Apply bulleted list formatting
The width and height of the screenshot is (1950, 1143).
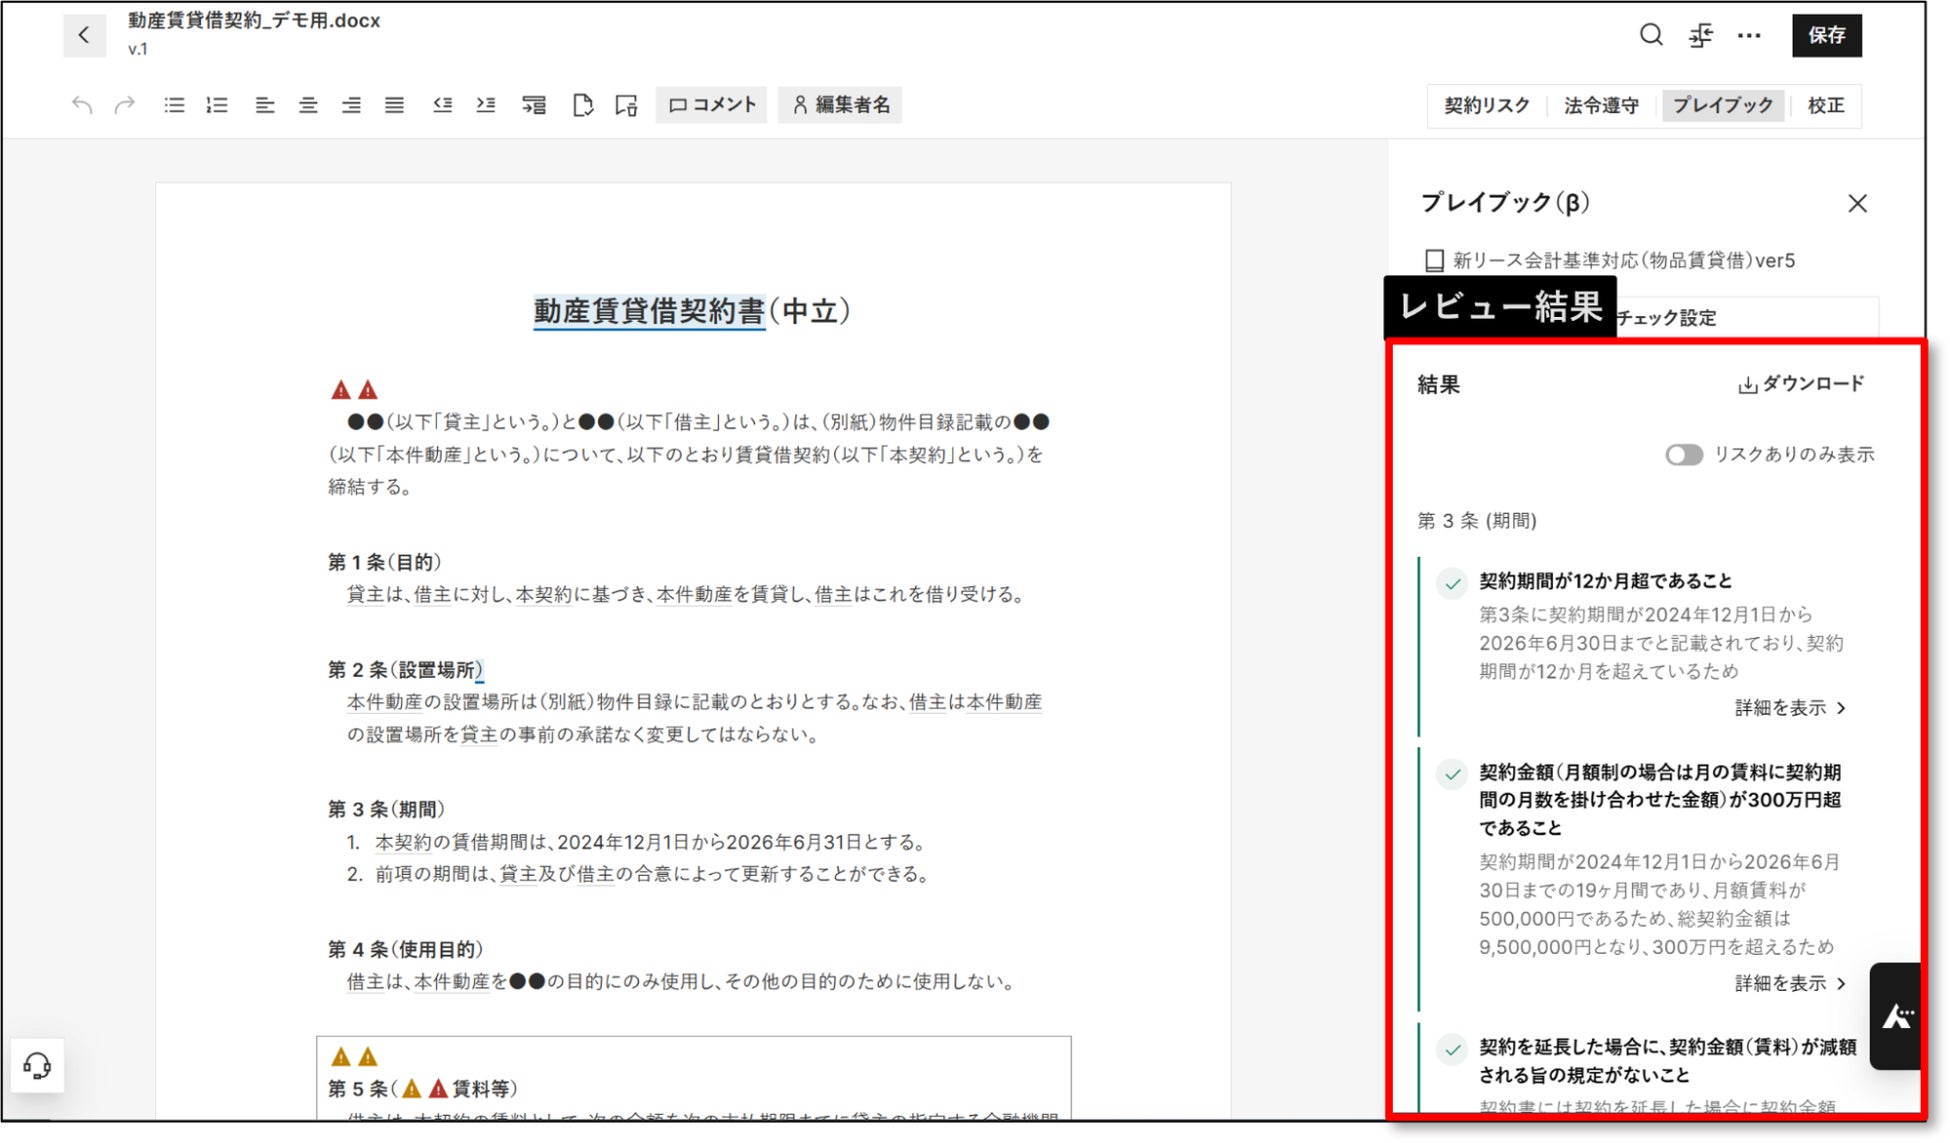pos(174,105)
